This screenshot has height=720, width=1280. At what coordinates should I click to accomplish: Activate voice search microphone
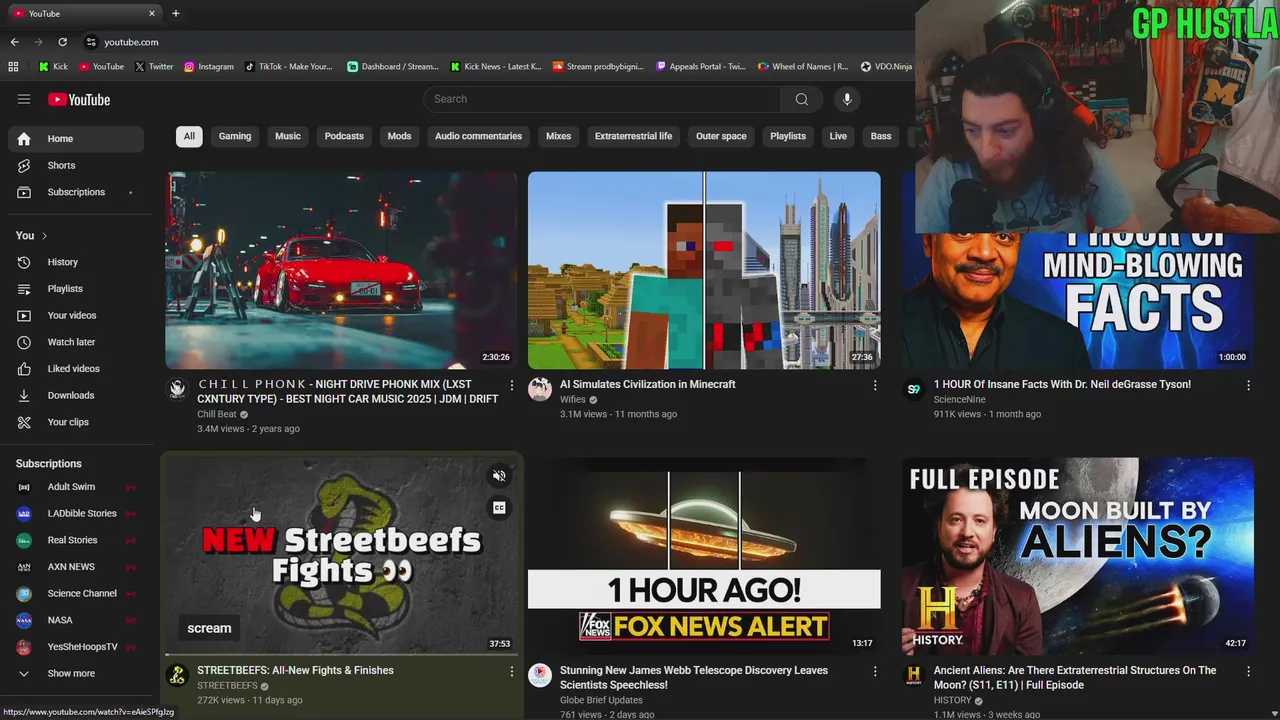(847, 99)
